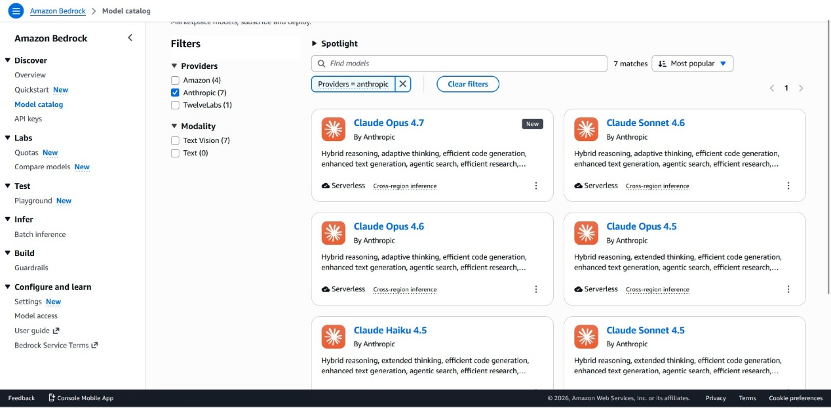This screenshot has height=408, width=831.
Task: Check the Text Vision (7) modality checkbox
Action: click(x=175, y=140)
